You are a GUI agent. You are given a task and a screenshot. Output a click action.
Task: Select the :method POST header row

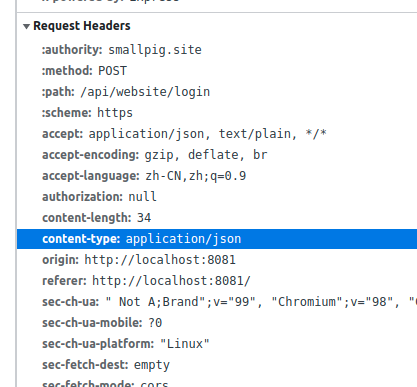(x=217, y=71)
